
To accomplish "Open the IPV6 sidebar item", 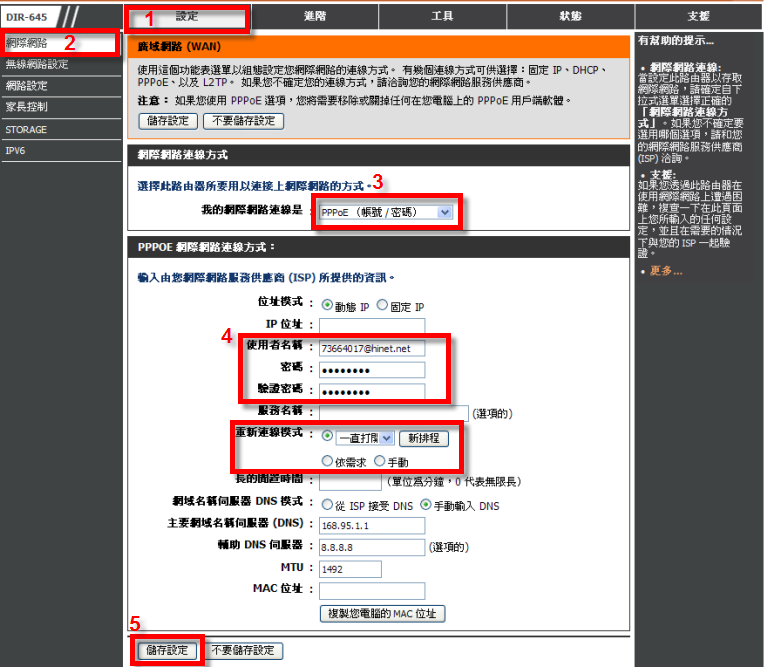I will click(16, 151).
